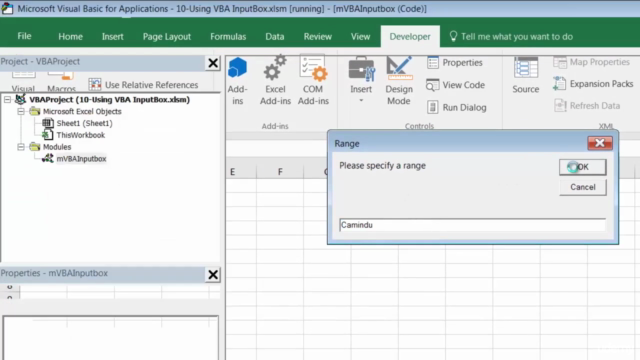Click Map Properties icon
Screen dimensions: 640x360
coord(560,62)
